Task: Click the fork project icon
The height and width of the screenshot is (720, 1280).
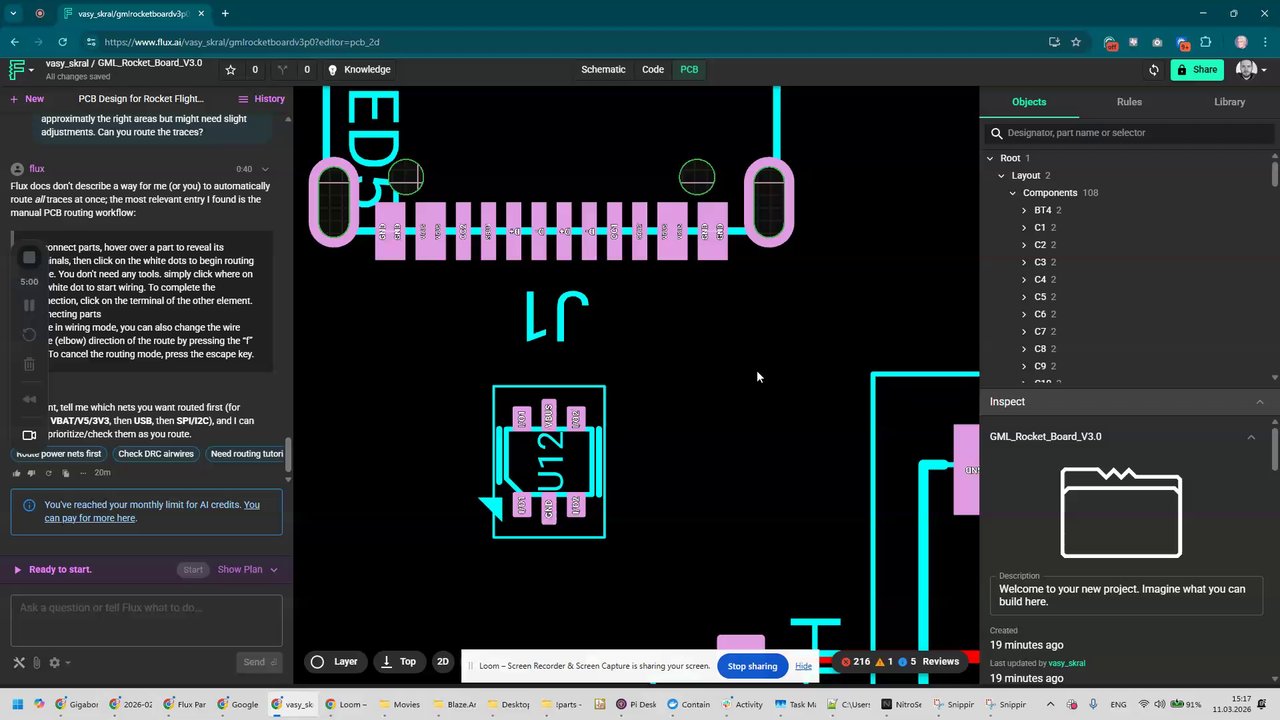Action: [x=283, y=70]
